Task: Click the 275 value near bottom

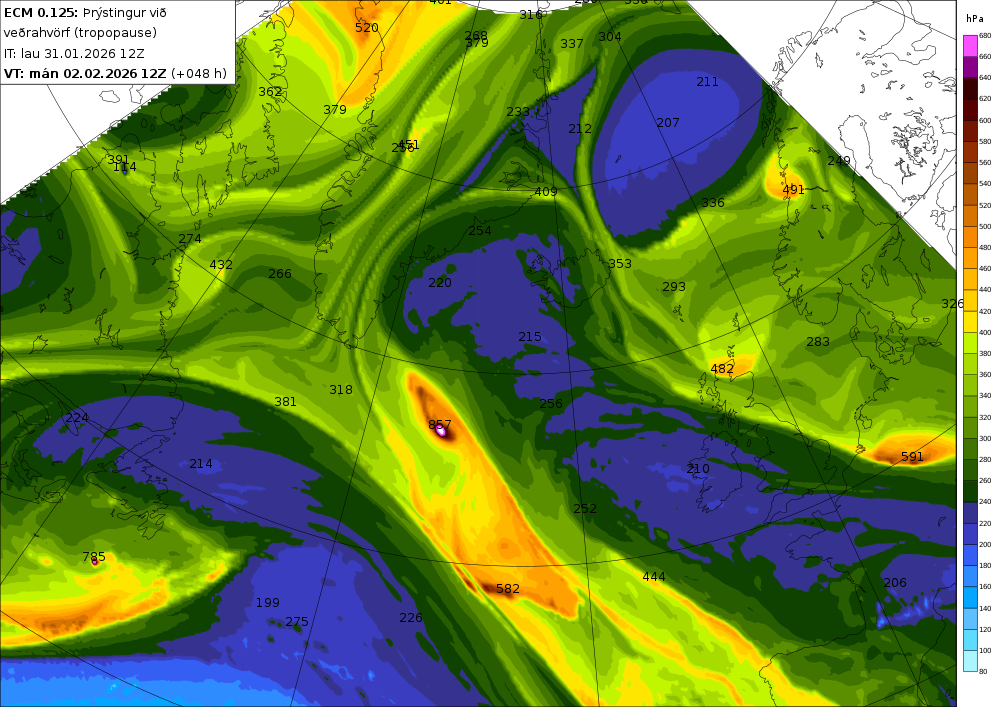Action: [297, 622]
